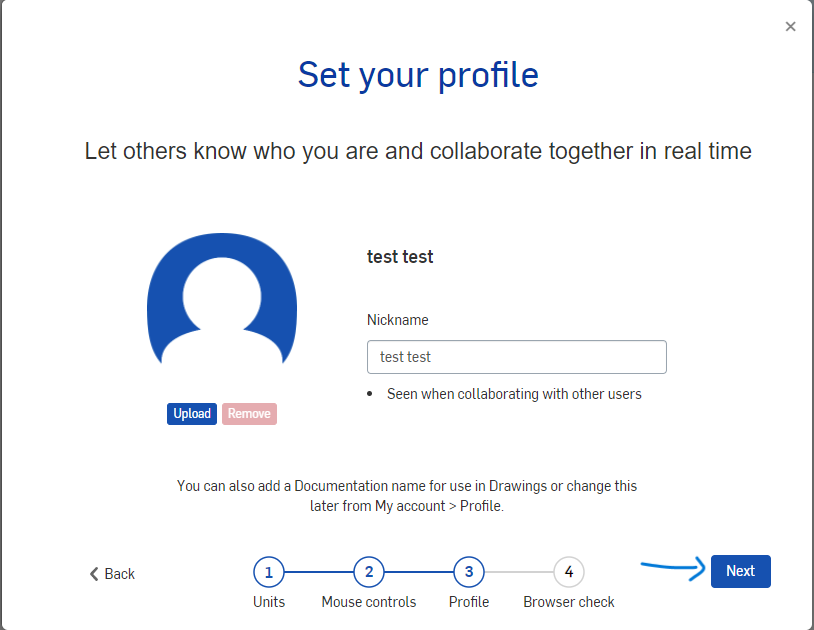This screenshot has width=814, height=630.
Task: Select the step 2 circle
Action: click(x=369, y=573)
